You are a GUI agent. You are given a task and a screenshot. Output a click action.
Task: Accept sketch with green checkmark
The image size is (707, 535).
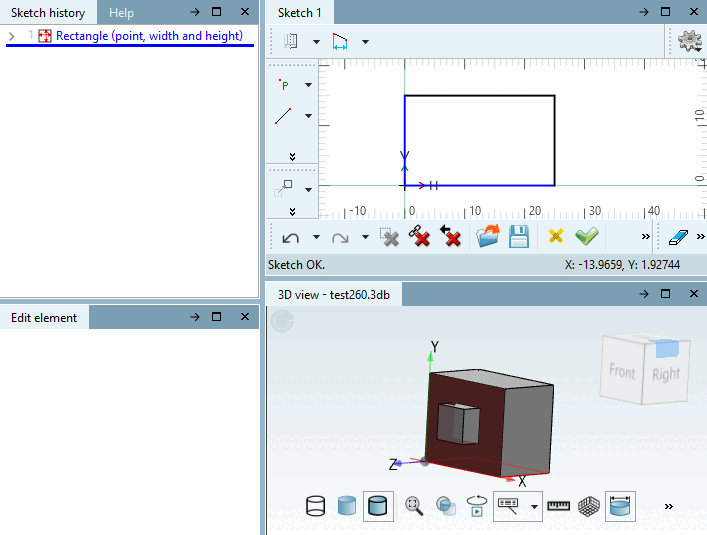587,236
